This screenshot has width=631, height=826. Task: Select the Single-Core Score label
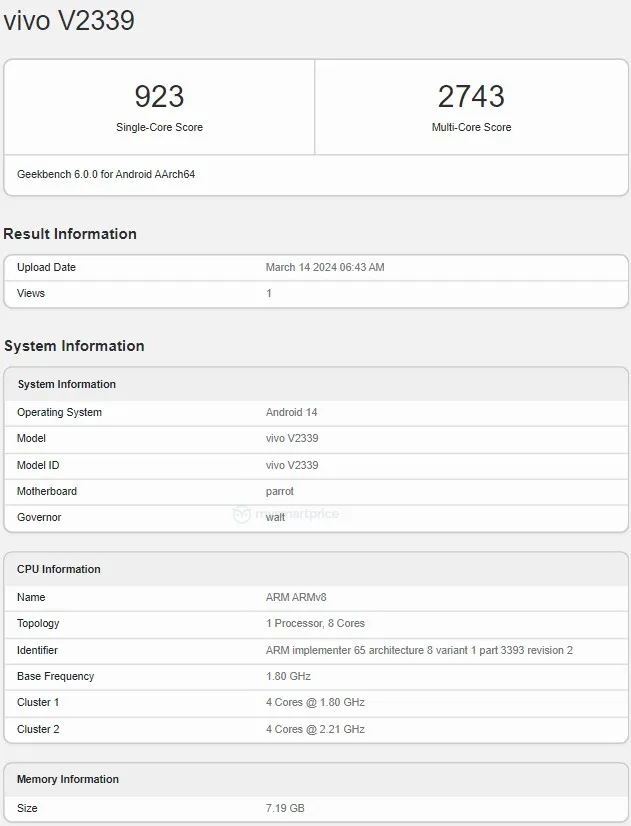[159, 128]
